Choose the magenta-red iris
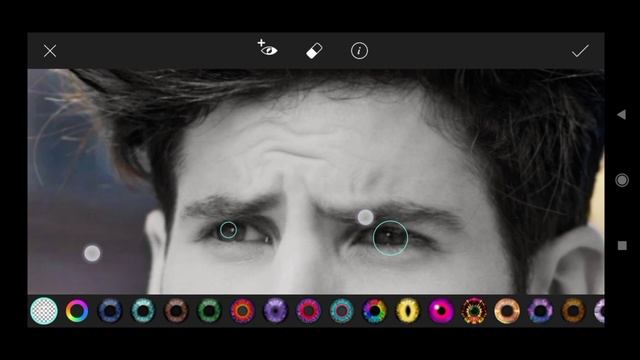640x360 pixels. (x=309, y=311)
